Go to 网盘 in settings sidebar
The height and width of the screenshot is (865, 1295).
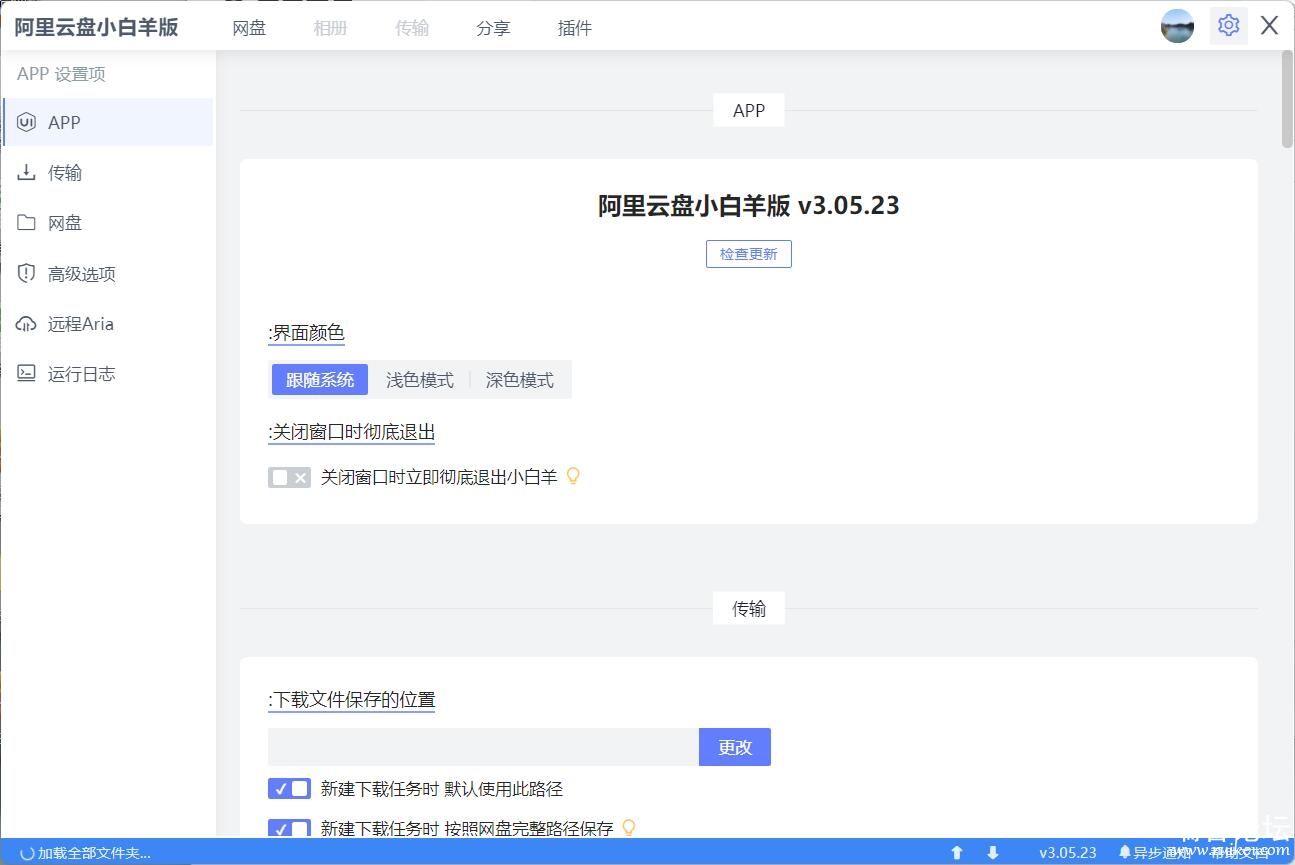click(x=108, y=223)
